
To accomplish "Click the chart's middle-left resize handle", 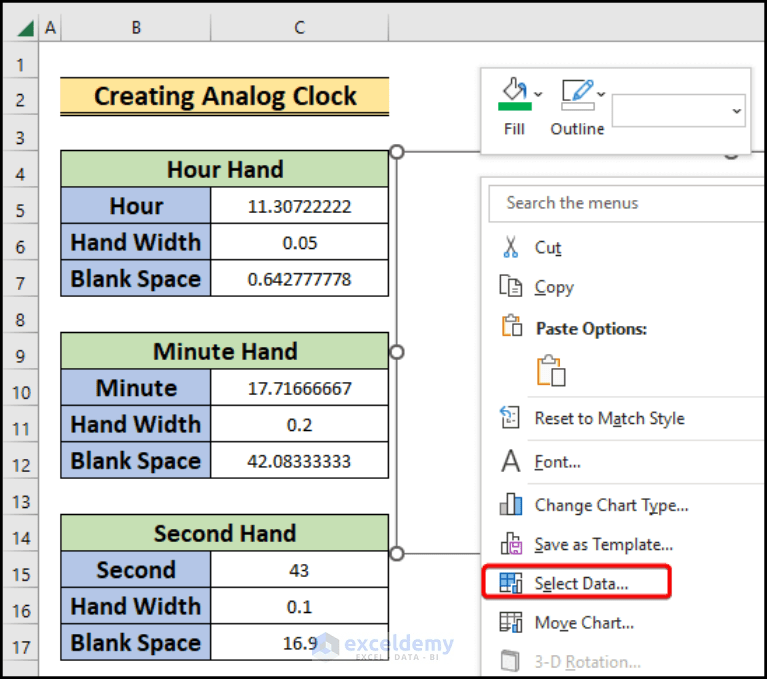I will point(397,352).
